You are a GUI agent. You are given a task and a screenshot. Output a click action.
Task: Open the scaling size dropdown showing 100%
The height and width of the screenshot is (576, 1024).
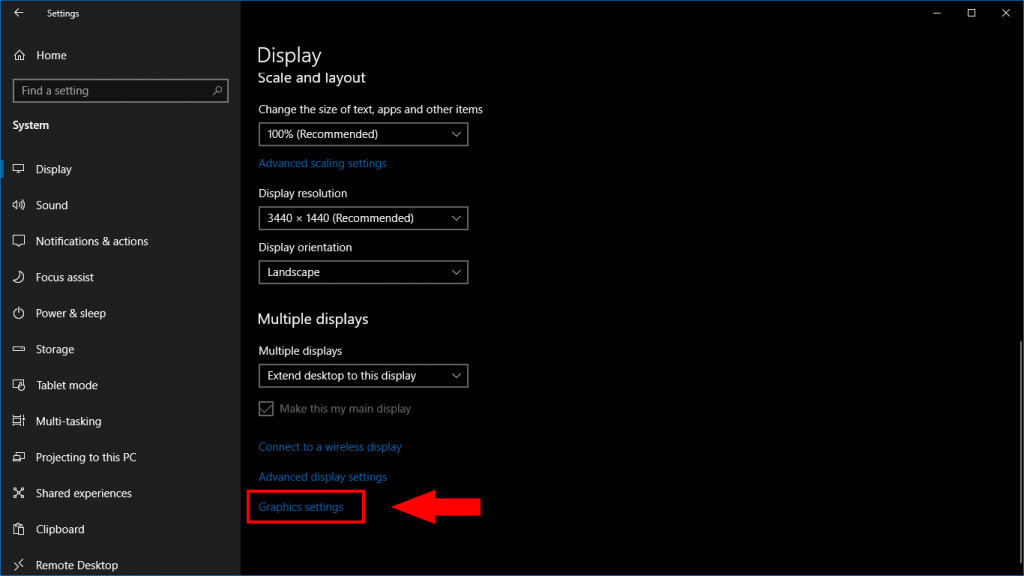363,134
